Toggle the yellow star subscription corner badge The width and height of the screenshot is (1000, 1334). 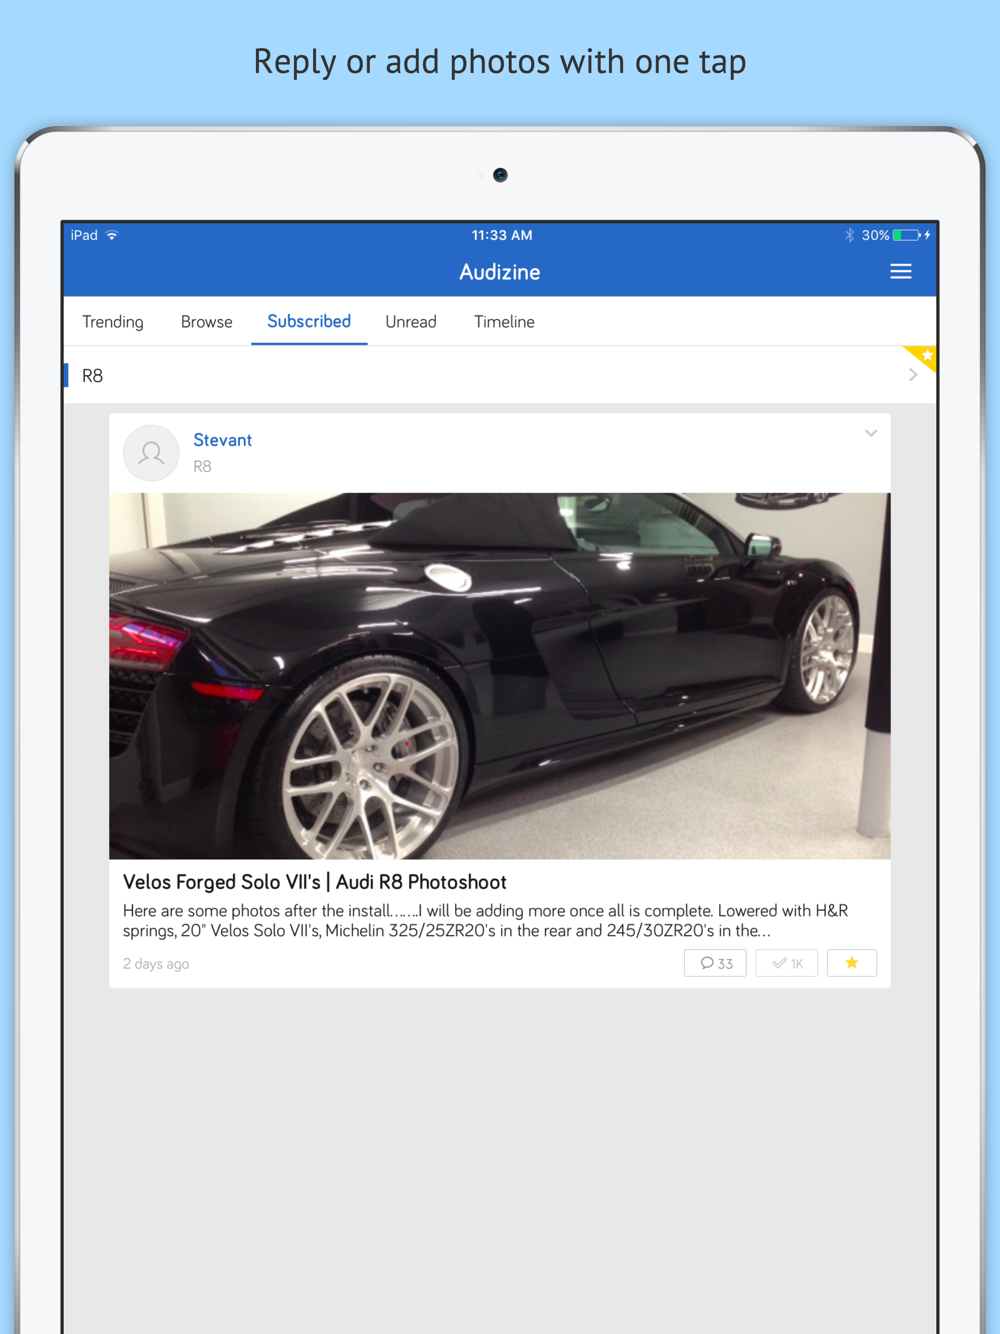(x=923, y=356)
